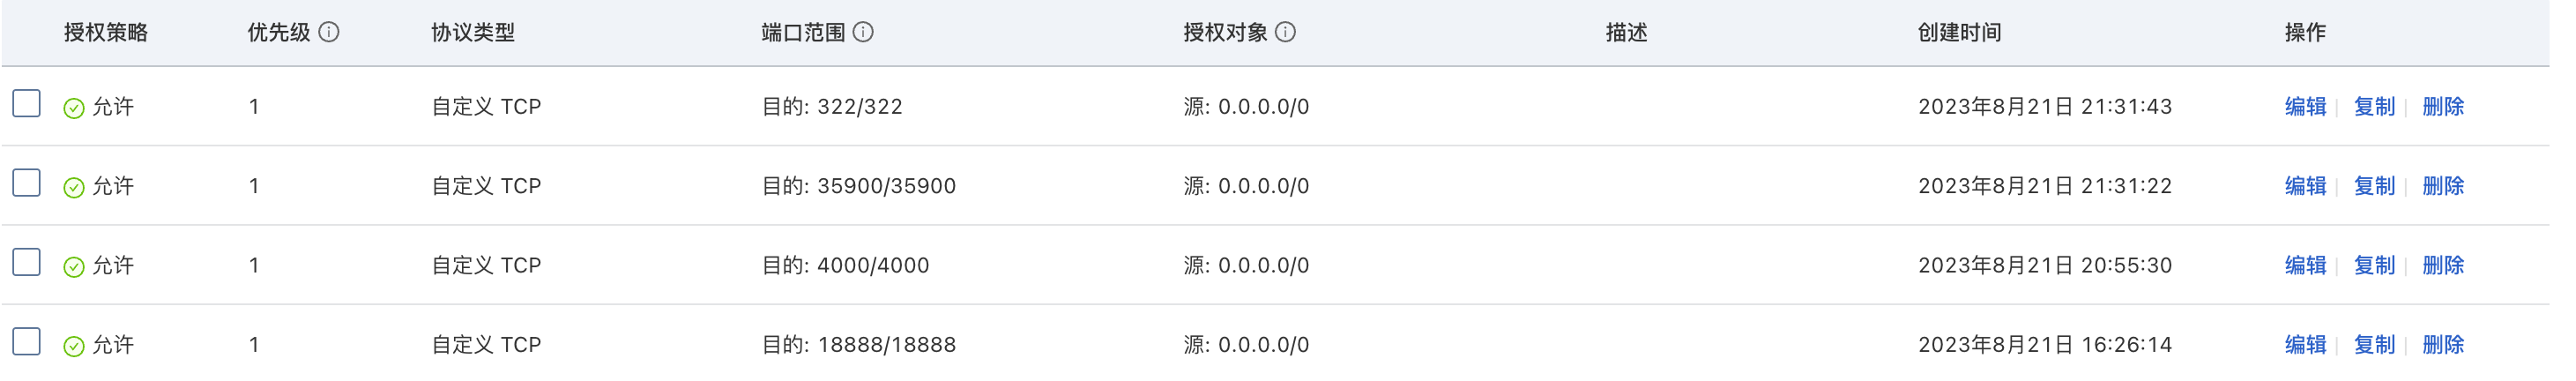Screen dimensions: 2576x381
Task: Click green allow icon in port 35900 row
Action: (x=74, y=187)
